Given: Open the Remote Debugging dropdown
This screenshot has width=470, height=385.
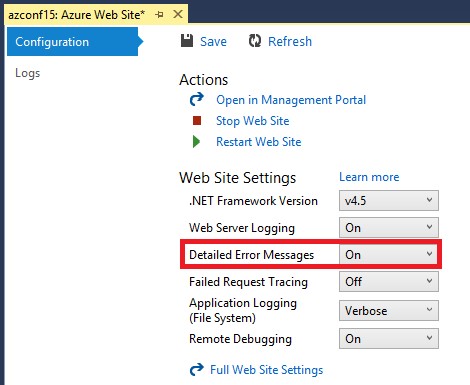Looking at the screenshot, I should 389,339.
